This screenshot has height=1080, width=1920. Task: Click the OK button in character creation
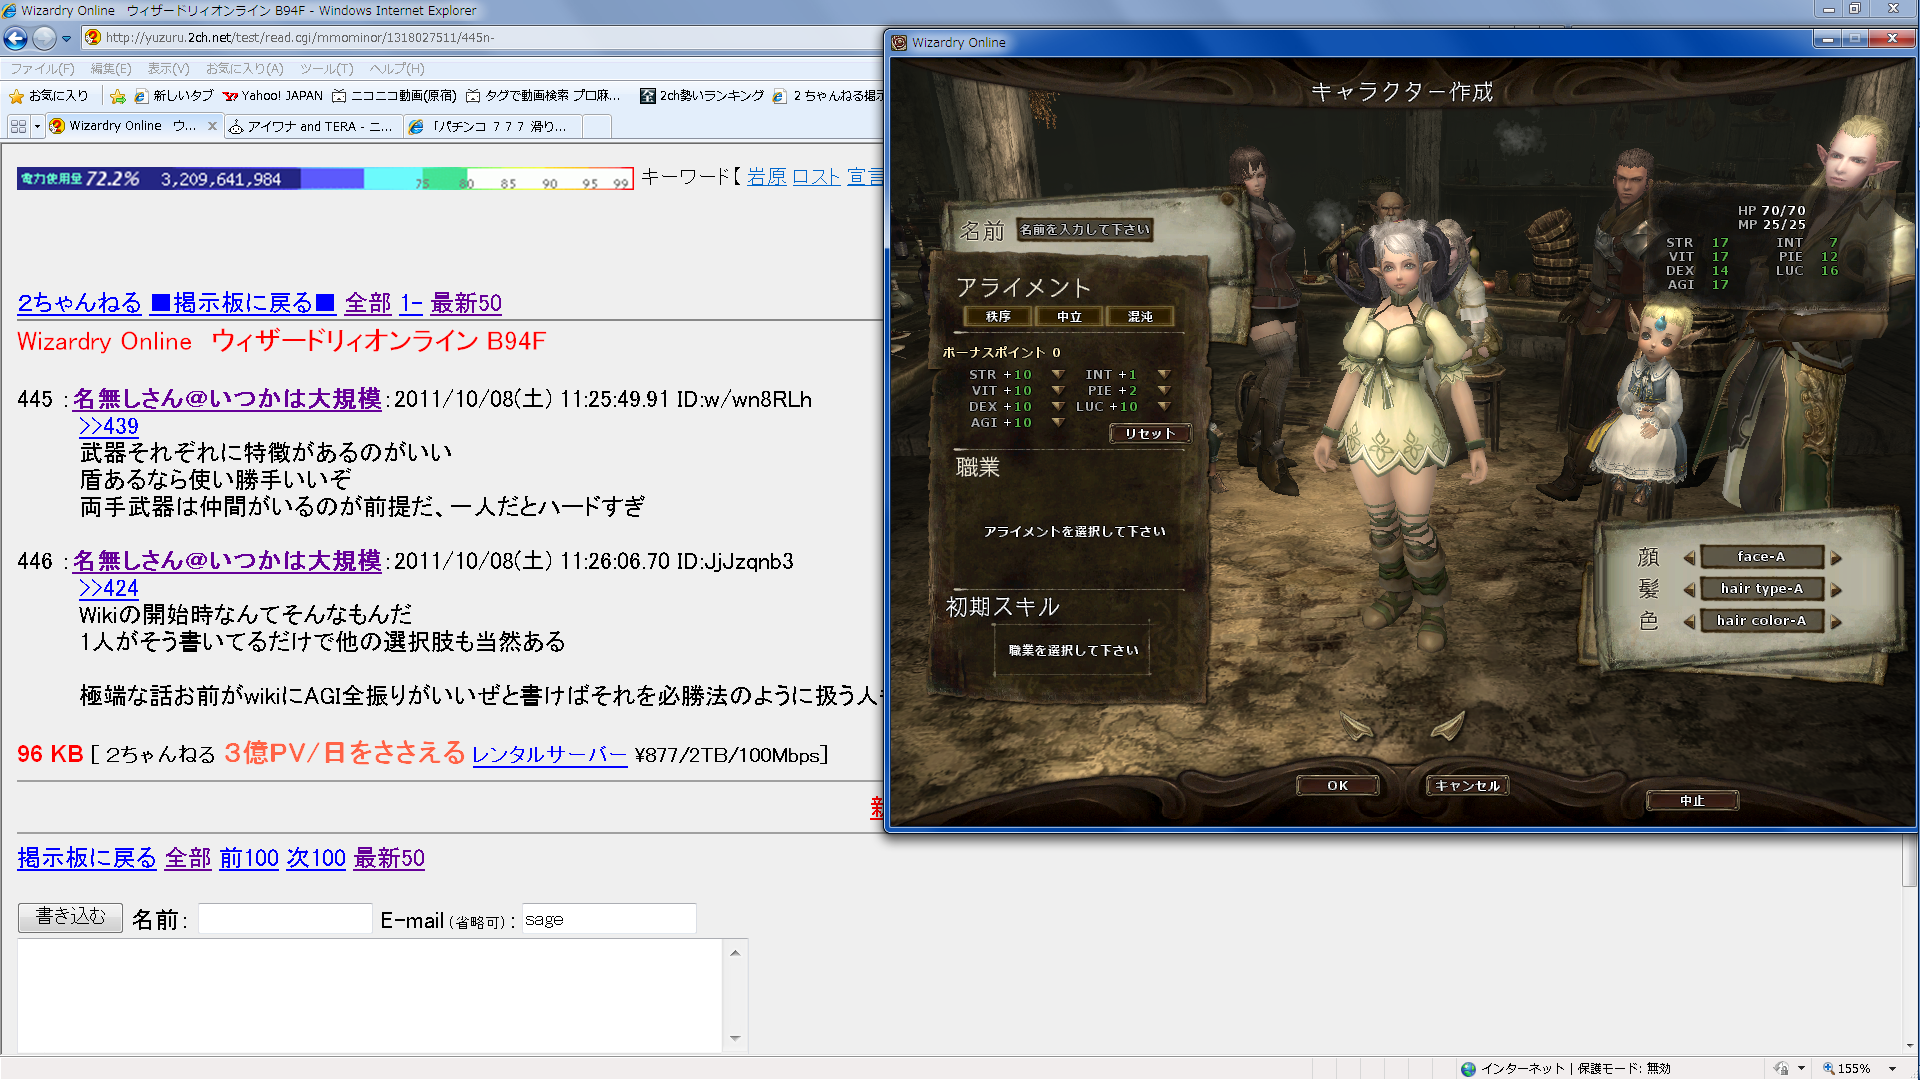tap(1338, 786)
